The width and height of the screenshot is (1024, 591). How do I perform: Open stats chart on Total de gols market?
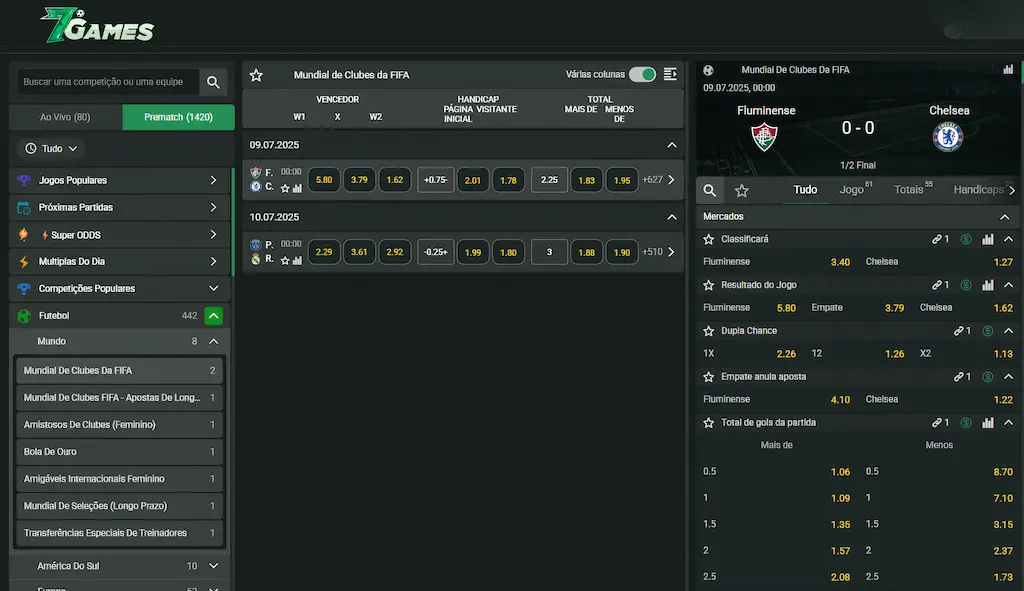pyautogui.click(x=987, y=423)
